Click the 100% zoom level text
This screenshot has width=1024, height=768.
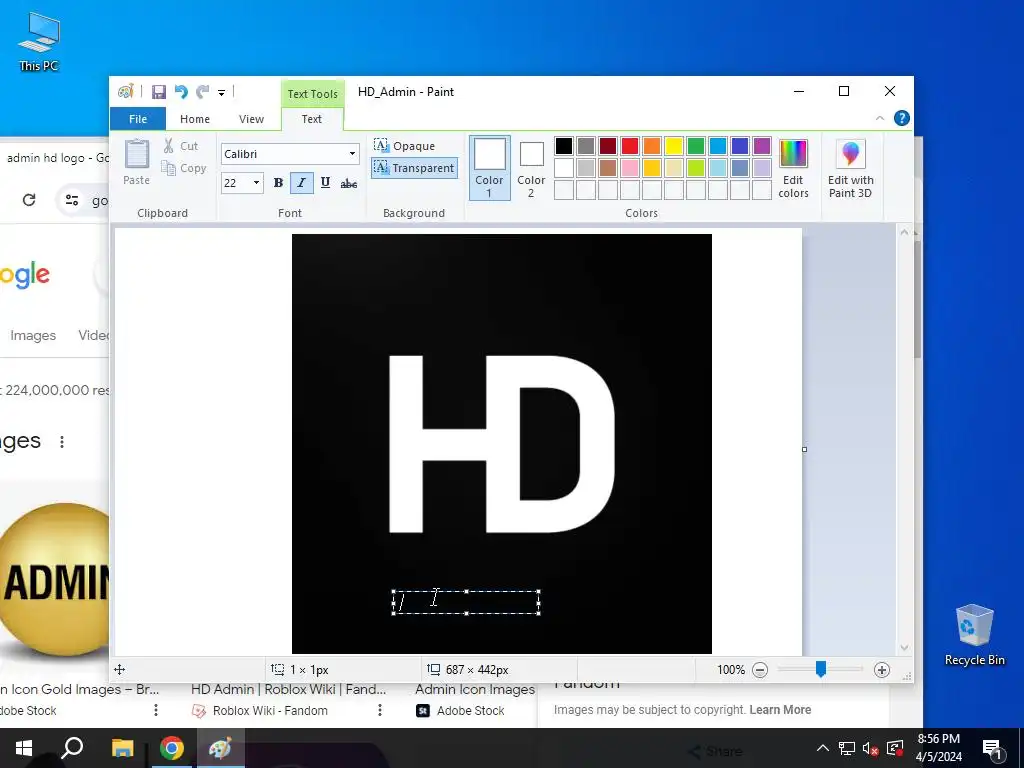click(x=731, y=670)
